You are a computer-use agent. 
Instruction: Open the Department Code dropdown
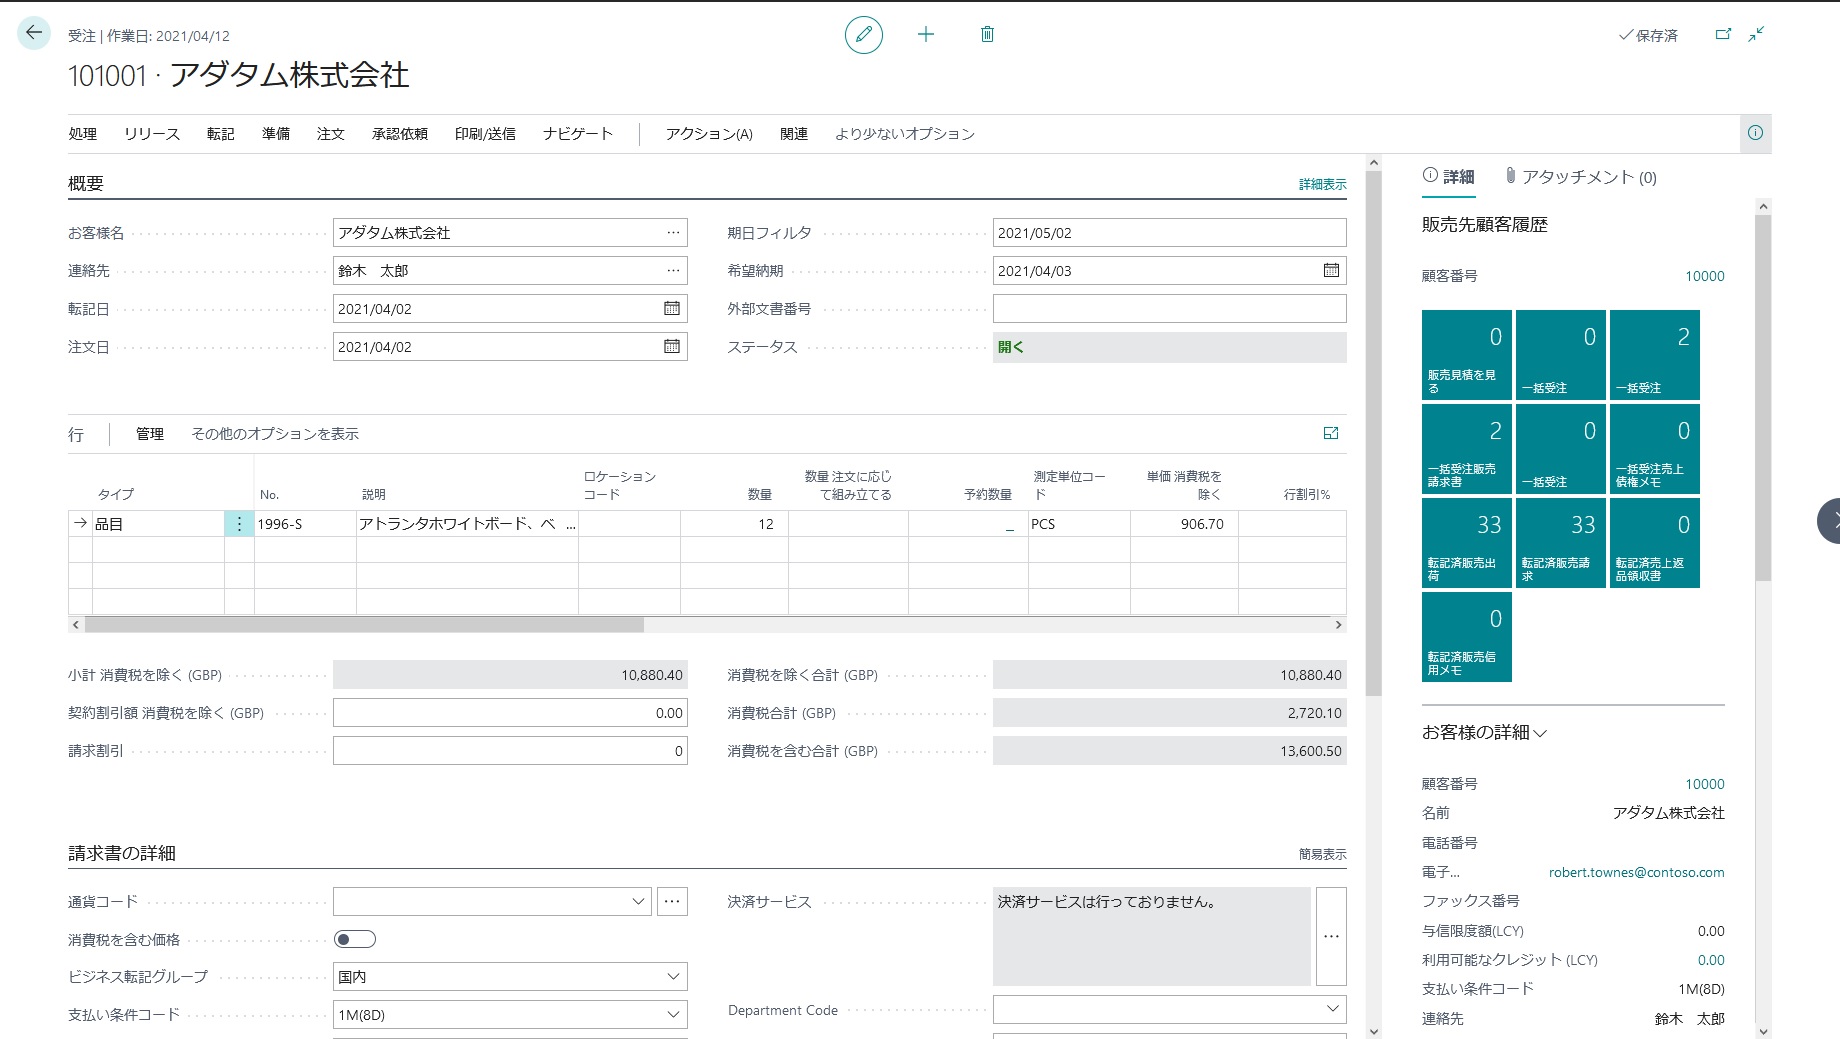(1332, 1009)
